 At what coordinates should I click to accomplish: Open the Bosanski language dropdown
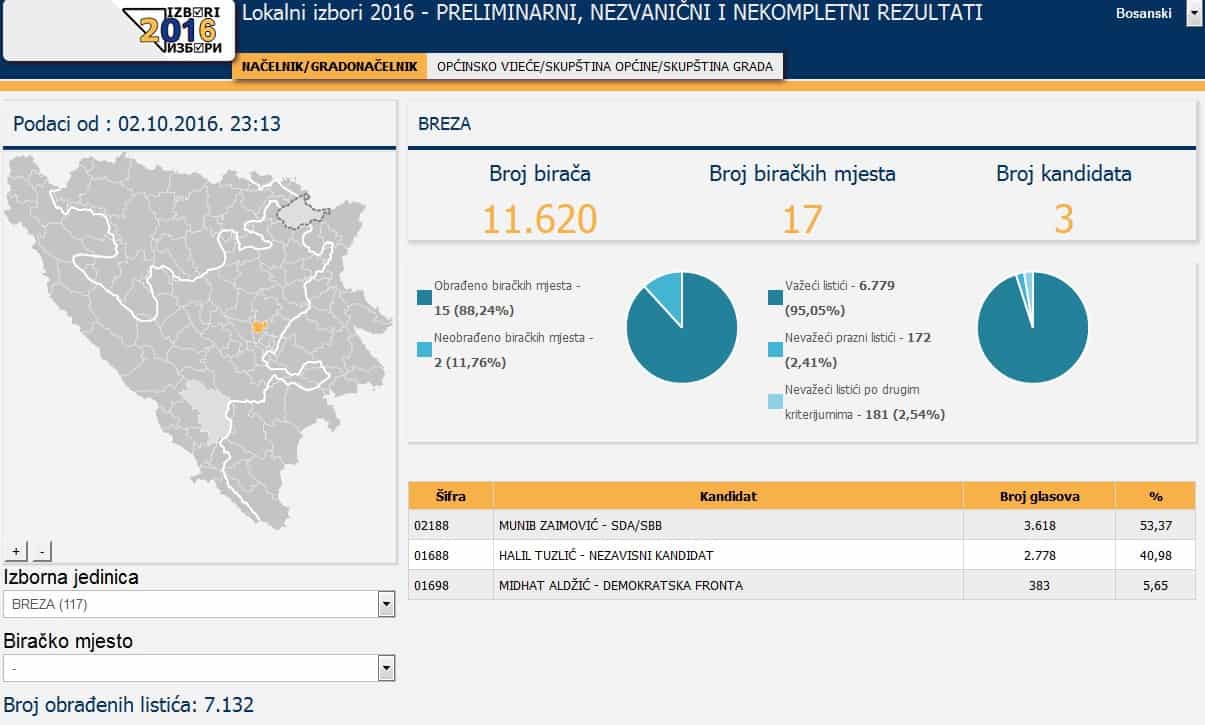tap(1194, 14)
